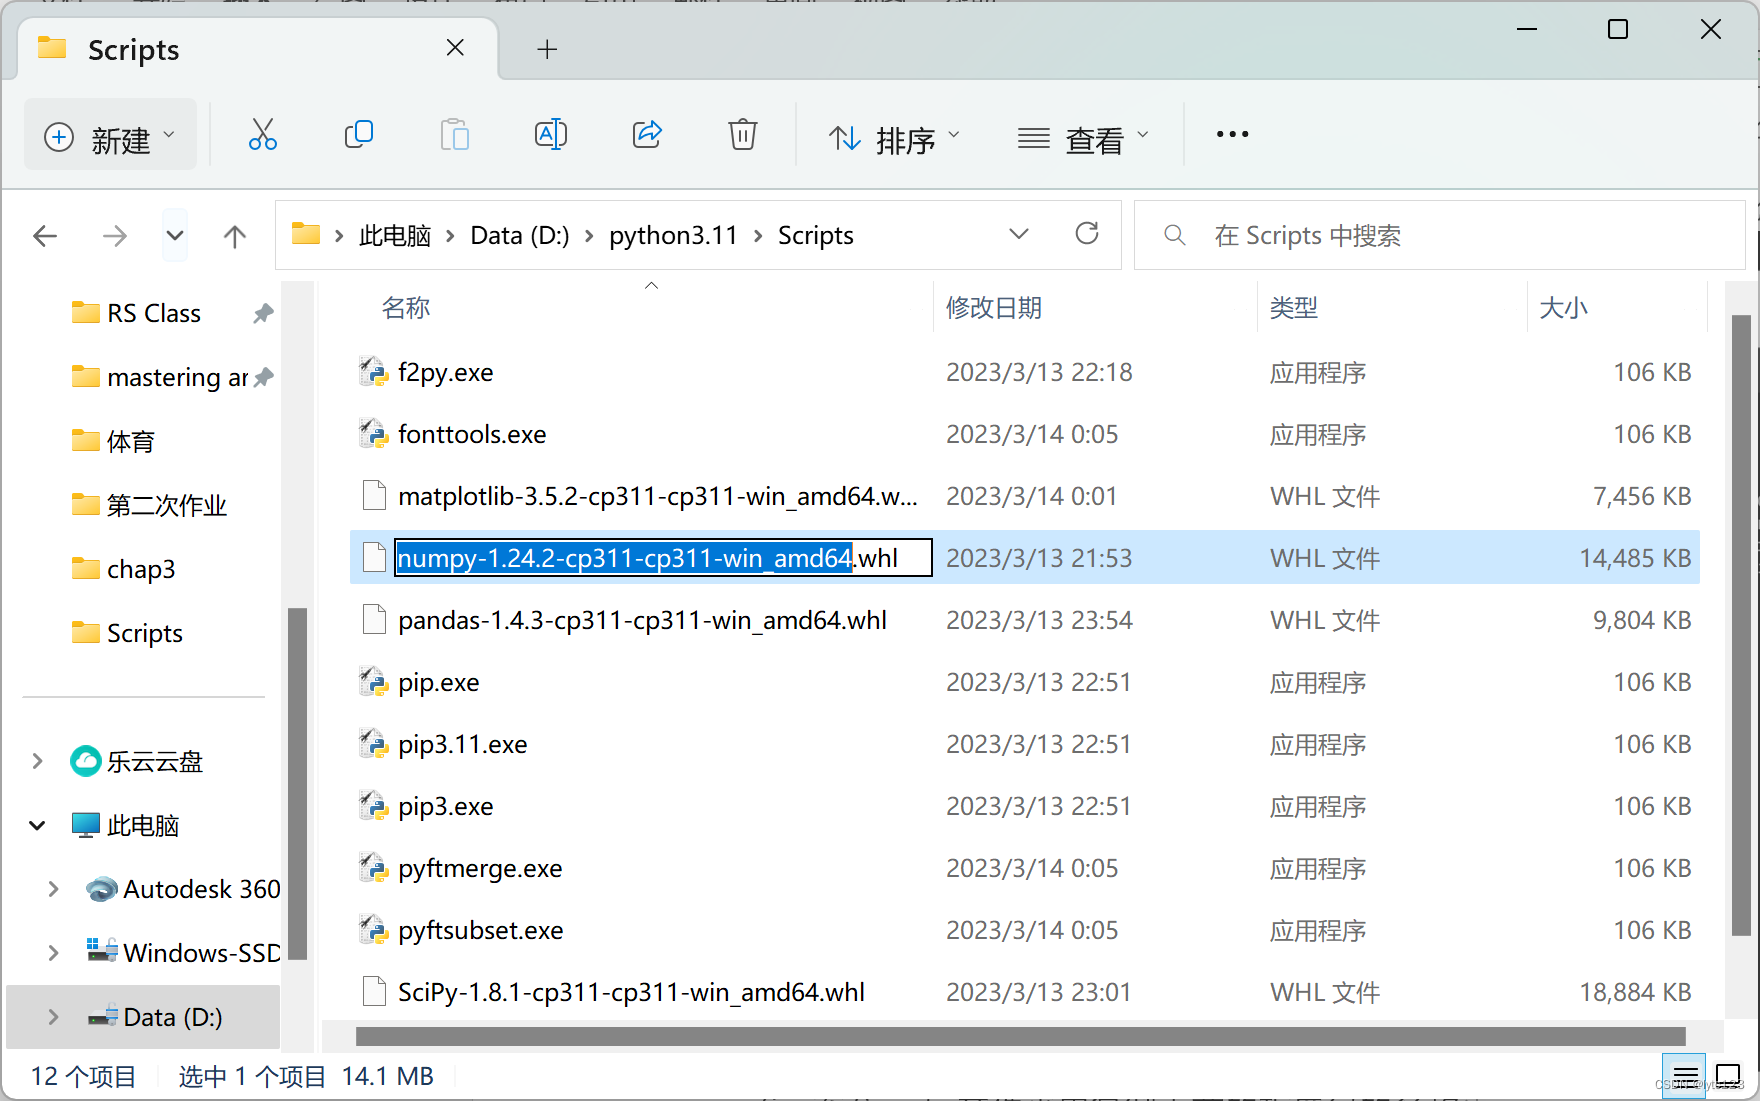The width and height of the screenshot is (1760, 1101).
Task: Delete the file using trash icon
Action: [742, 133]
